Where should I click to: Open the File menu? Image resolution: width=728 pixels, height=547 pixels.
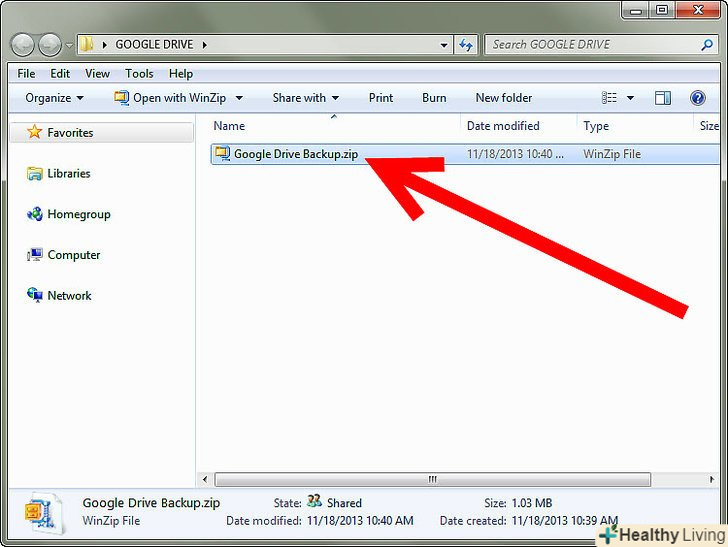26,74
